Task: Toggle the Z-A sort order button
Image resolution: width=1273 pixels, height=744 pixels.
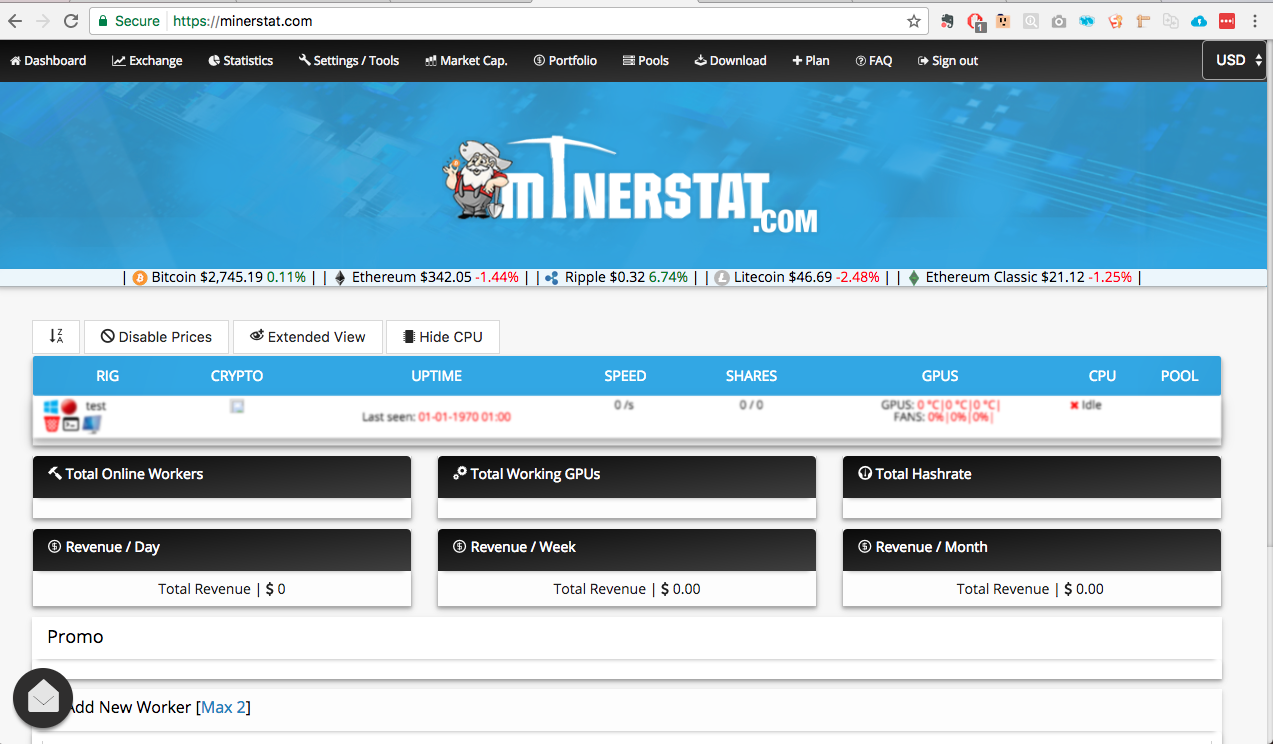Action: pyautogui.click(x=56, y=337)
